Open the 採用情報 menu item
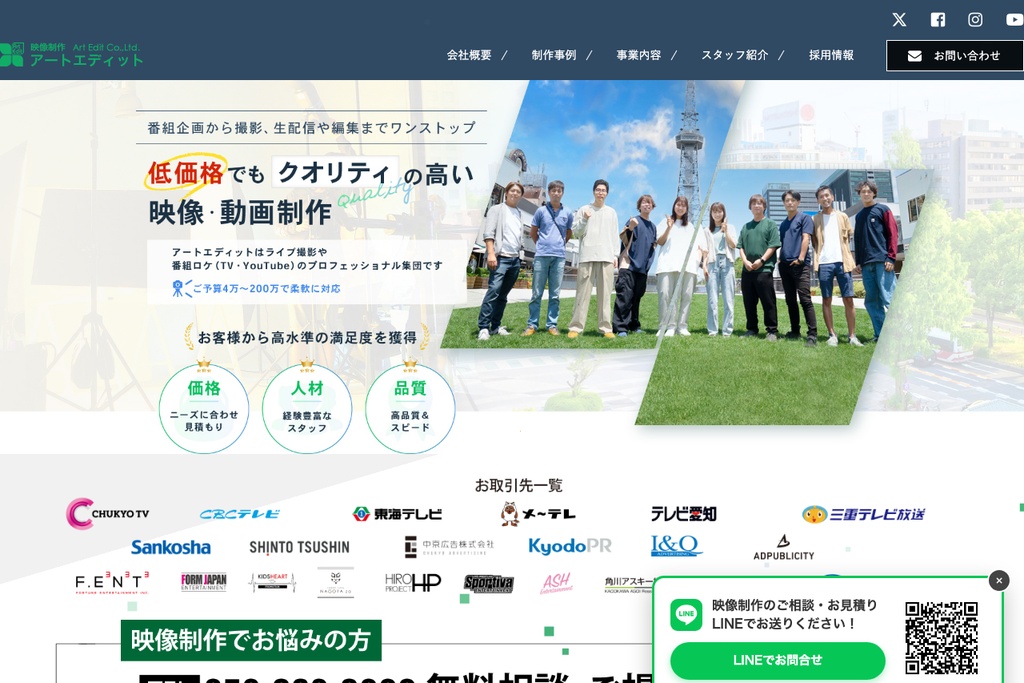Image resolution: width=1024 pixels, height=683 pixels. pos(831,55)
